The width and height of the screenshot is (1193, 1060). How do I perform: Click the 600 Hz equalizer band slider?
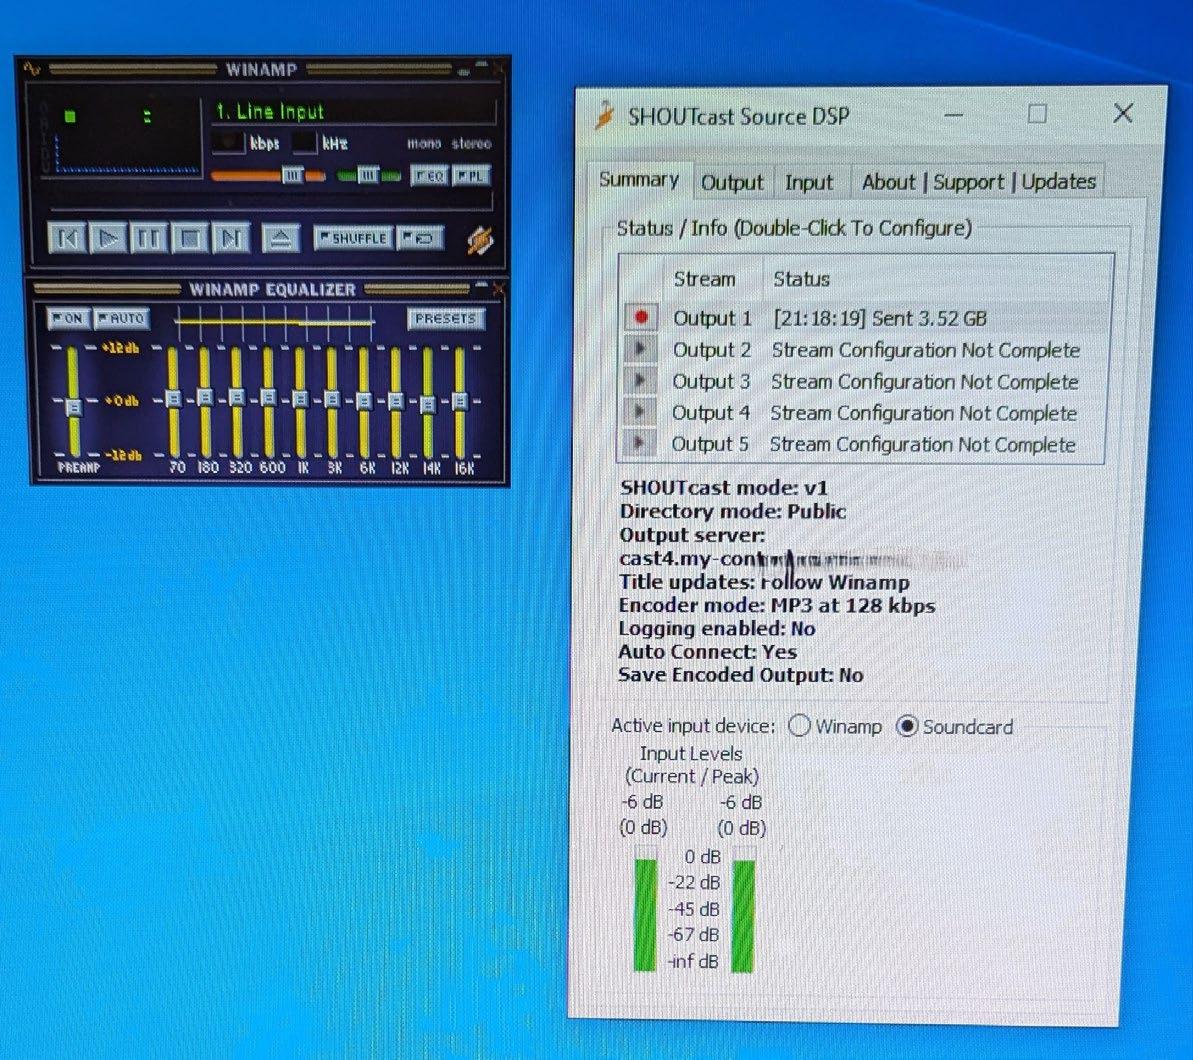pyautogui.click(x=268, y=402)
